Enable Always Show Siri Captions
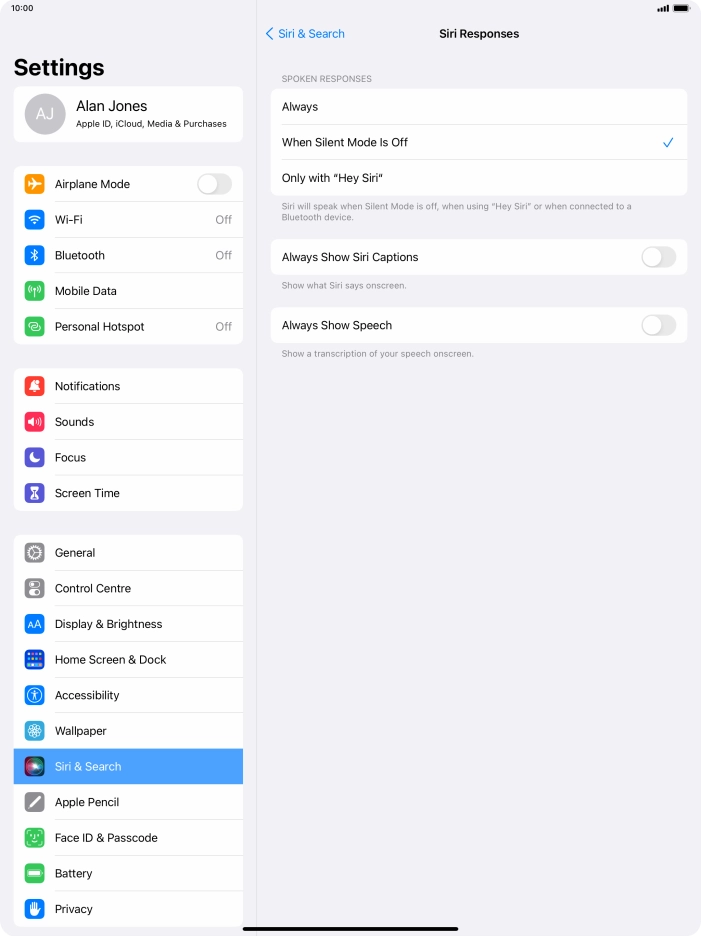 [659, 257]
